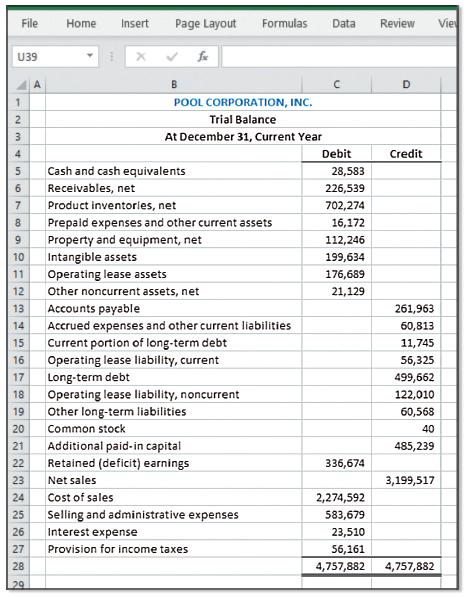The image size is (466, 597).
Task: Select the Operating lease assets cell
Action: click(x=174, y=274)
